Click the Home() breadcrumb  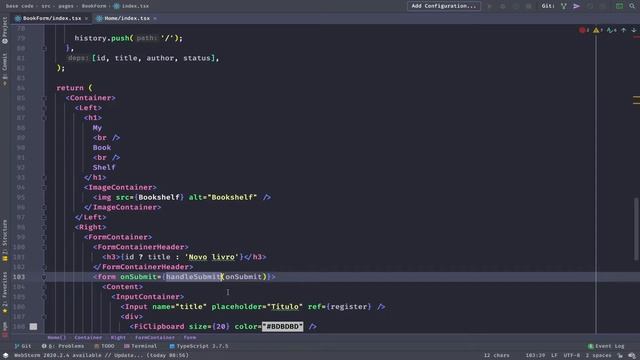coord(56,338)
